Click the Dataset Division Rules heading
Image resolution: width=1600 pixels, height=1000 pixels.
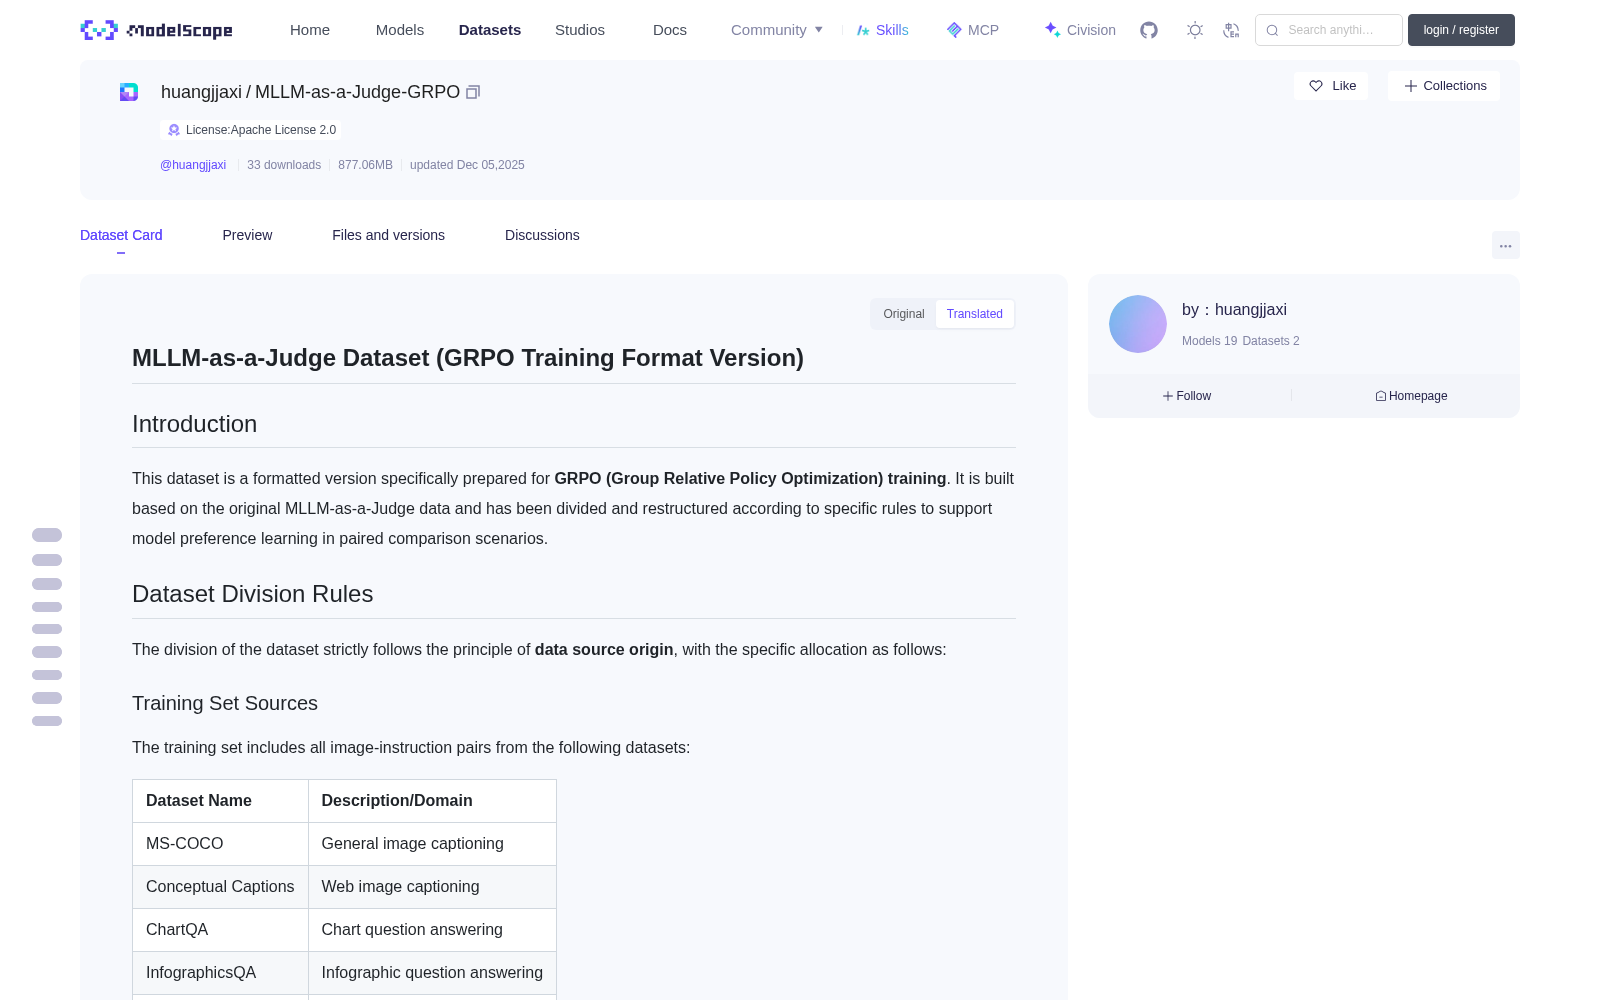point(252,594)
